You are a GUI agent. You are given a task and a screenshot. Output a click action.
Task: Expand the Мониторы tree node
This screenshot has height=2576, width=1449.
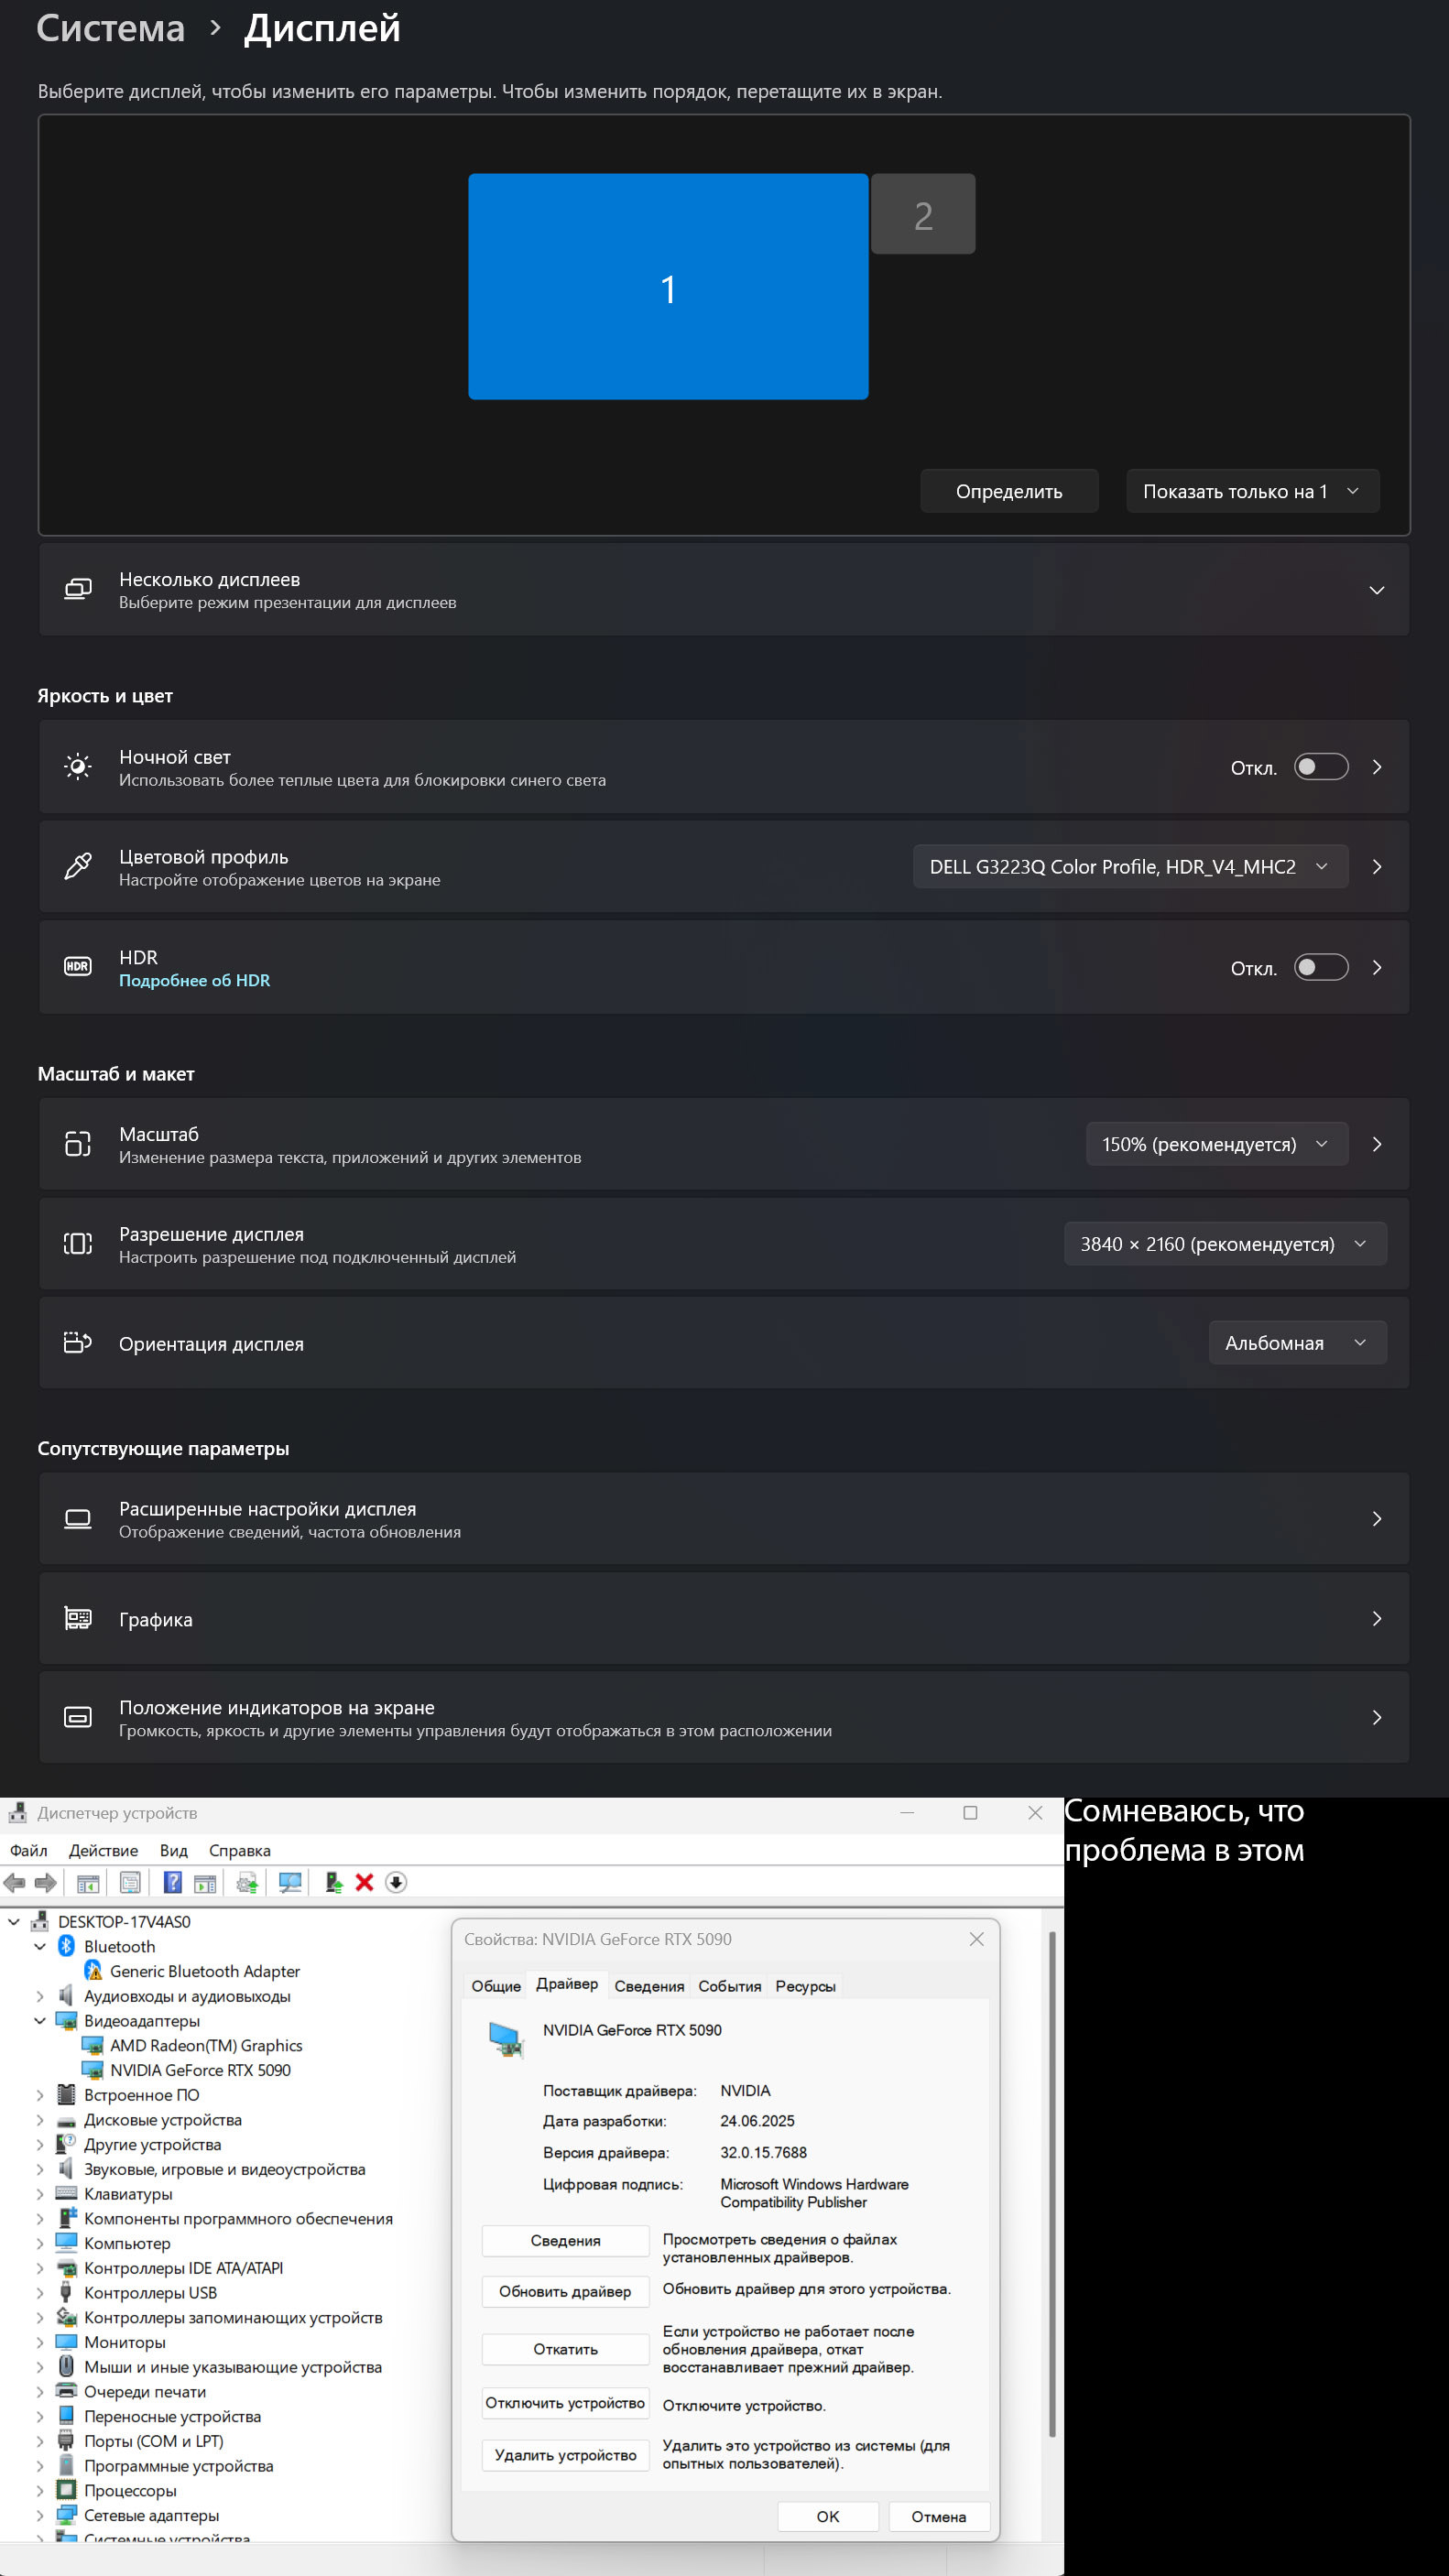(x=40, y=2342)
